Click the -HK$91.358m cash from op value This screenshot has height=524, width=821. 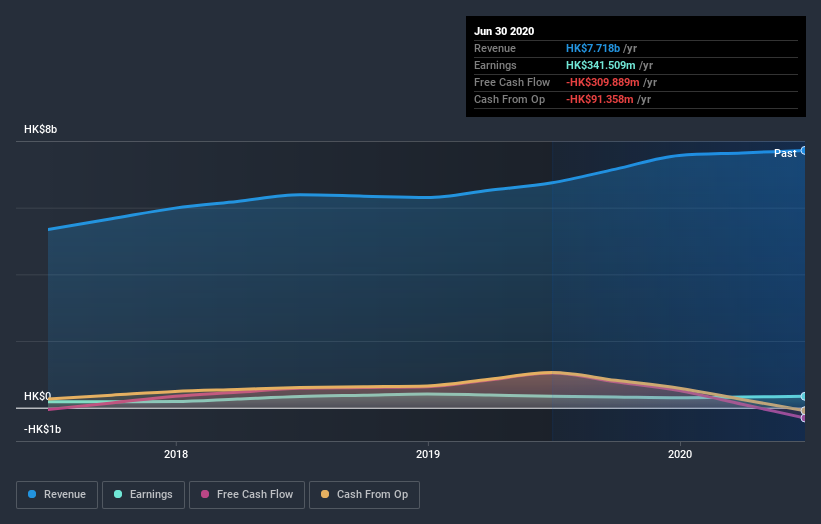[x=600, y=99]
